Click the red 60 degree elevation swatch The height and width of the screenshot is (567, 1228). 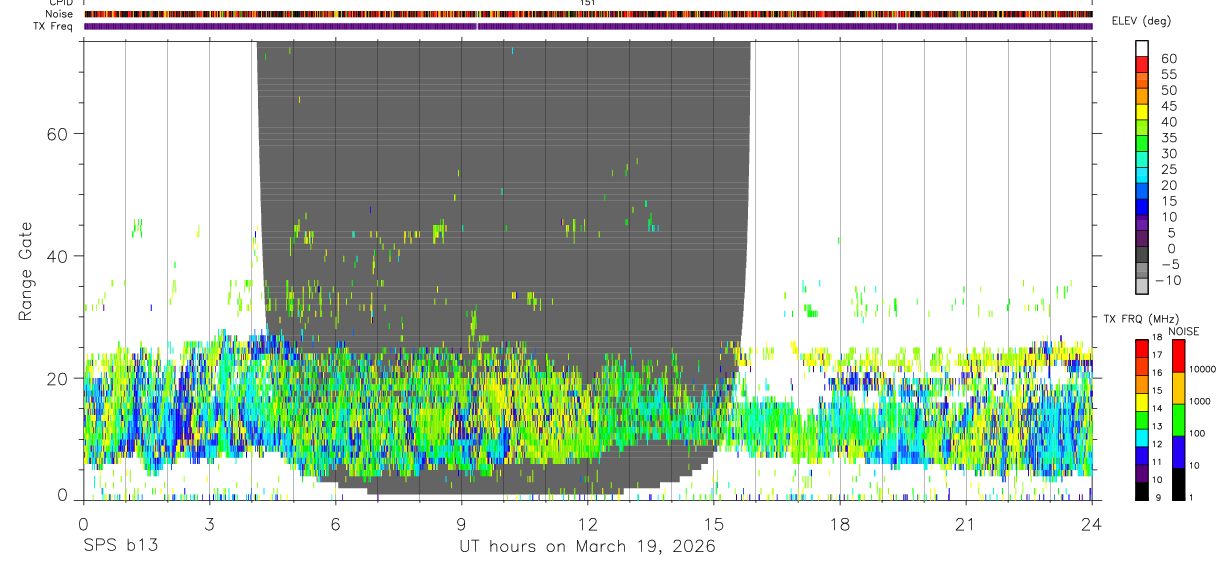click(1142, 64)
